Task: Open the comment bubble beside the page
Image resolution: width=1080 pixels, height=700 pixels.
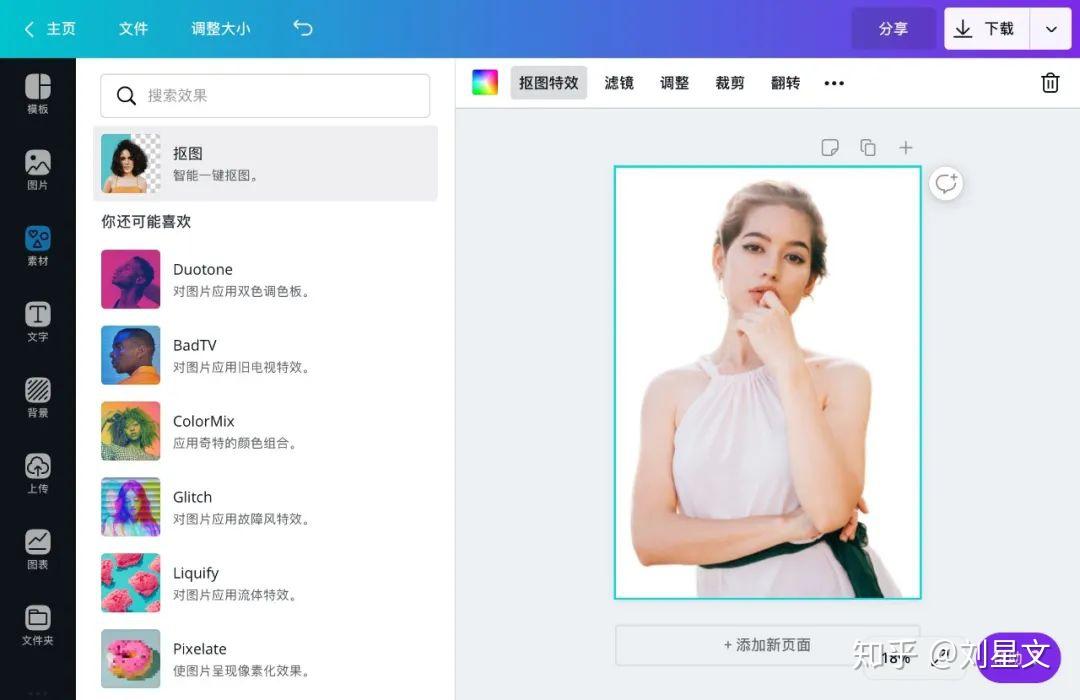Action: [x=945, y=183]
